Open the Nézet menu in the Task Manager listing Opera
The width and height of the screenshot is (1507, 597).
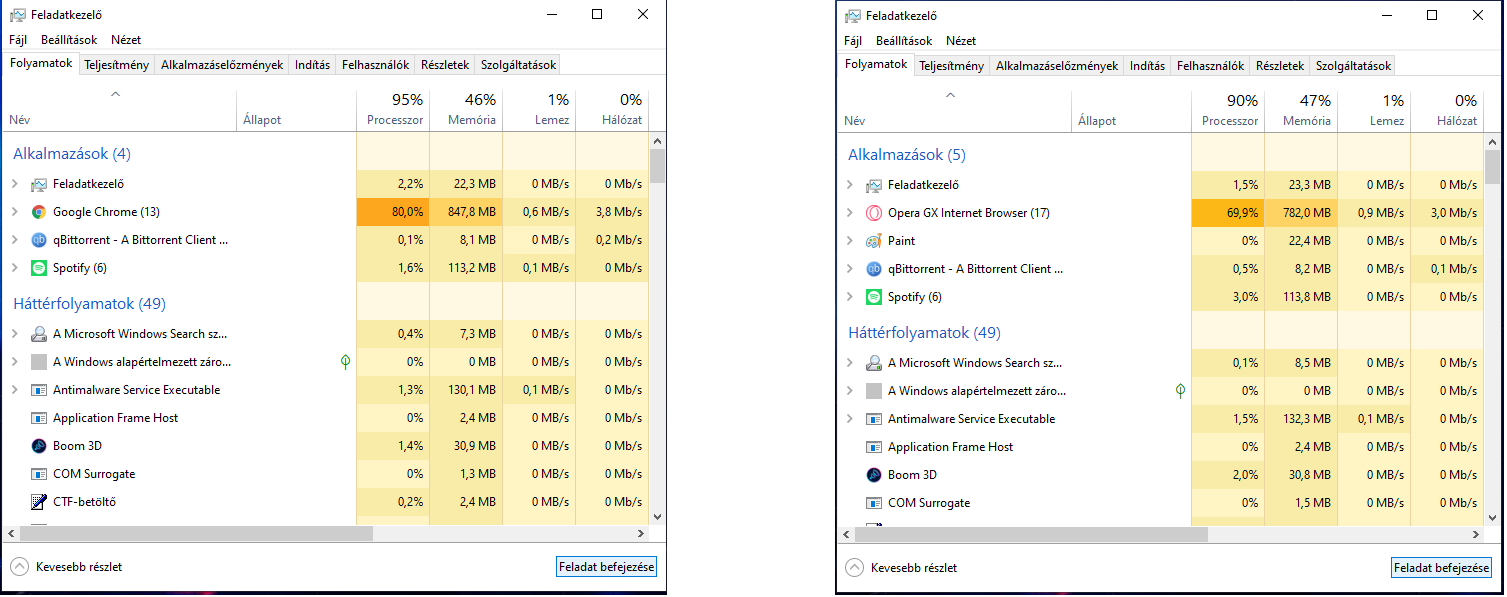click(x=961, y=41)
